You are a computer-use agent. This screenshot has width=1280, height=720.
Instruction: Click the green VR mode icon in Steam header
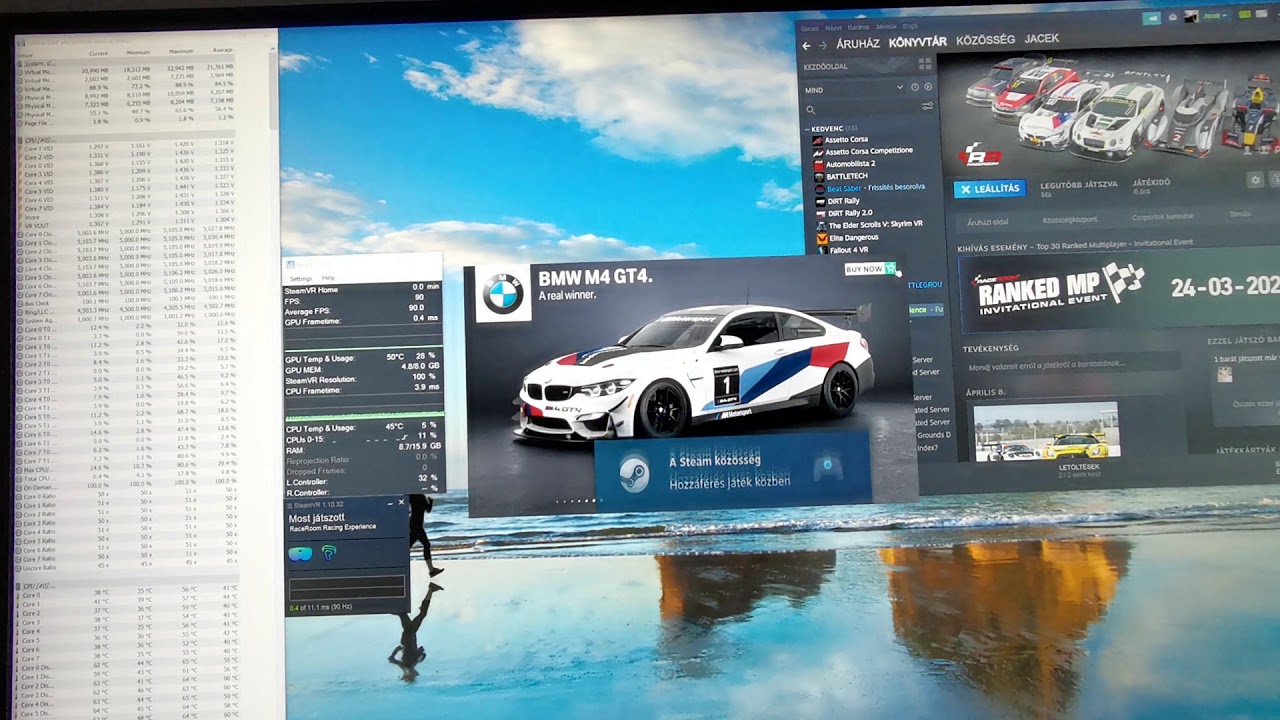click(x=1245, y=15)
